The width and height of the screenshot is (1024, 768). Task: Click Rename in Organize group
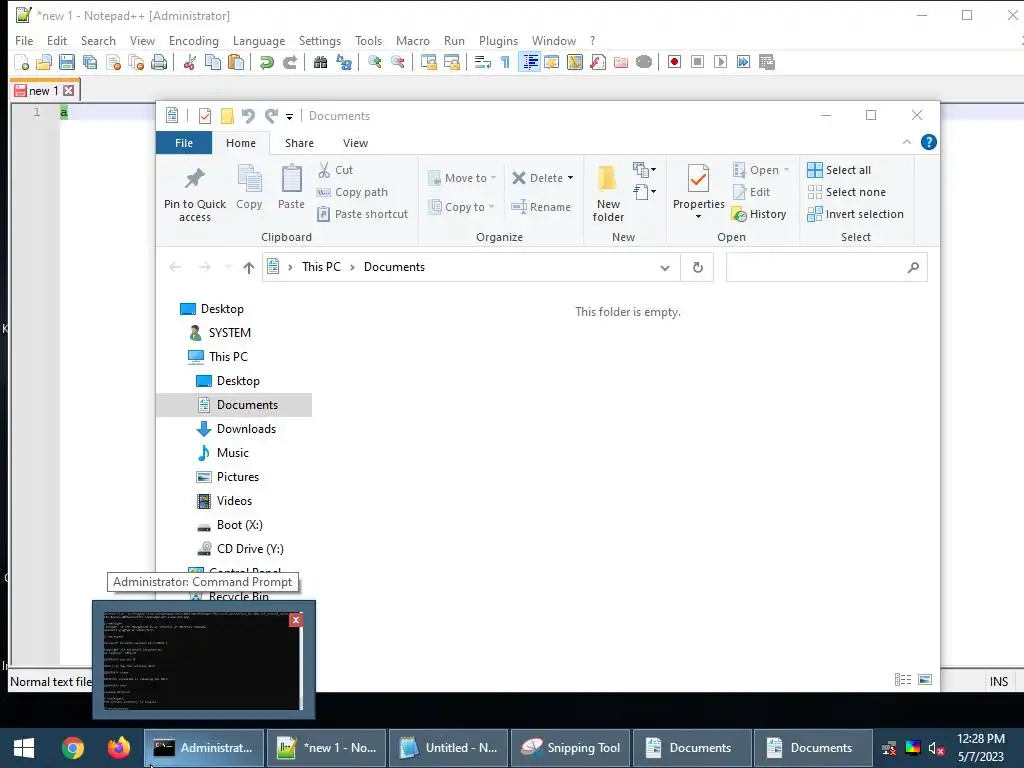pyautogui.click(x=541, y=207)
